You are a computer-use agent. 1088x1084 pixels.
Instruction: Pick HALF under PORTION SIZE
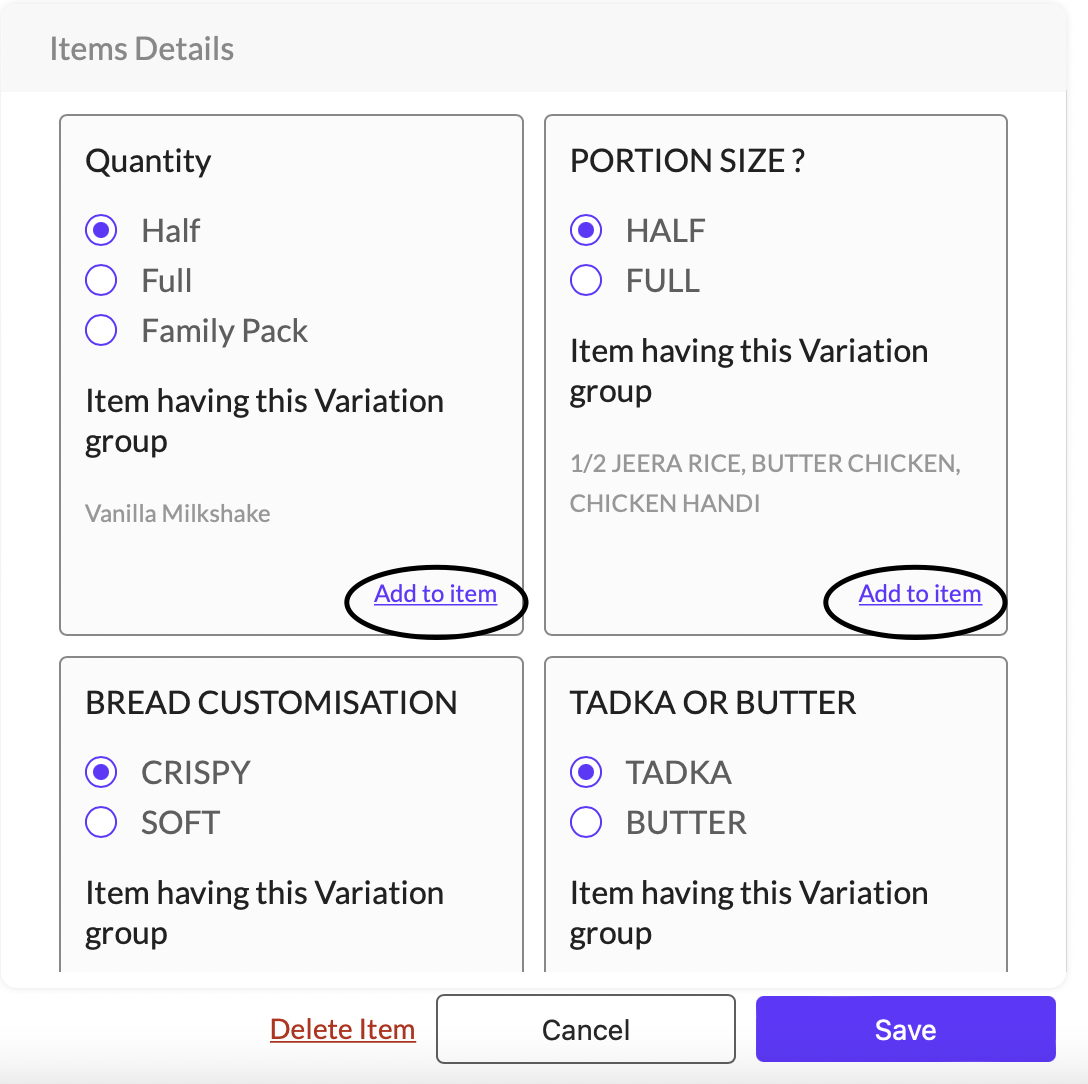(x=586, y=231)
